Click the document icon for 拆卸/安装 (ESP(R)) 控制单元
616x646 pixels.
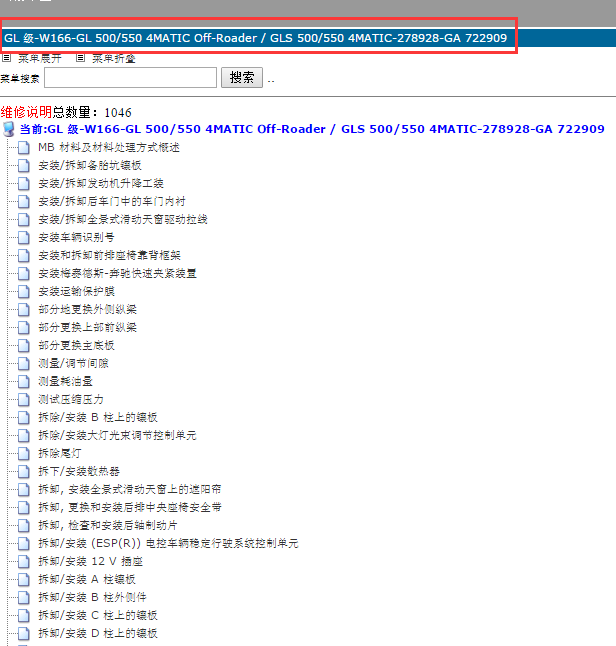pyautogui.click(x=24, y=543)
